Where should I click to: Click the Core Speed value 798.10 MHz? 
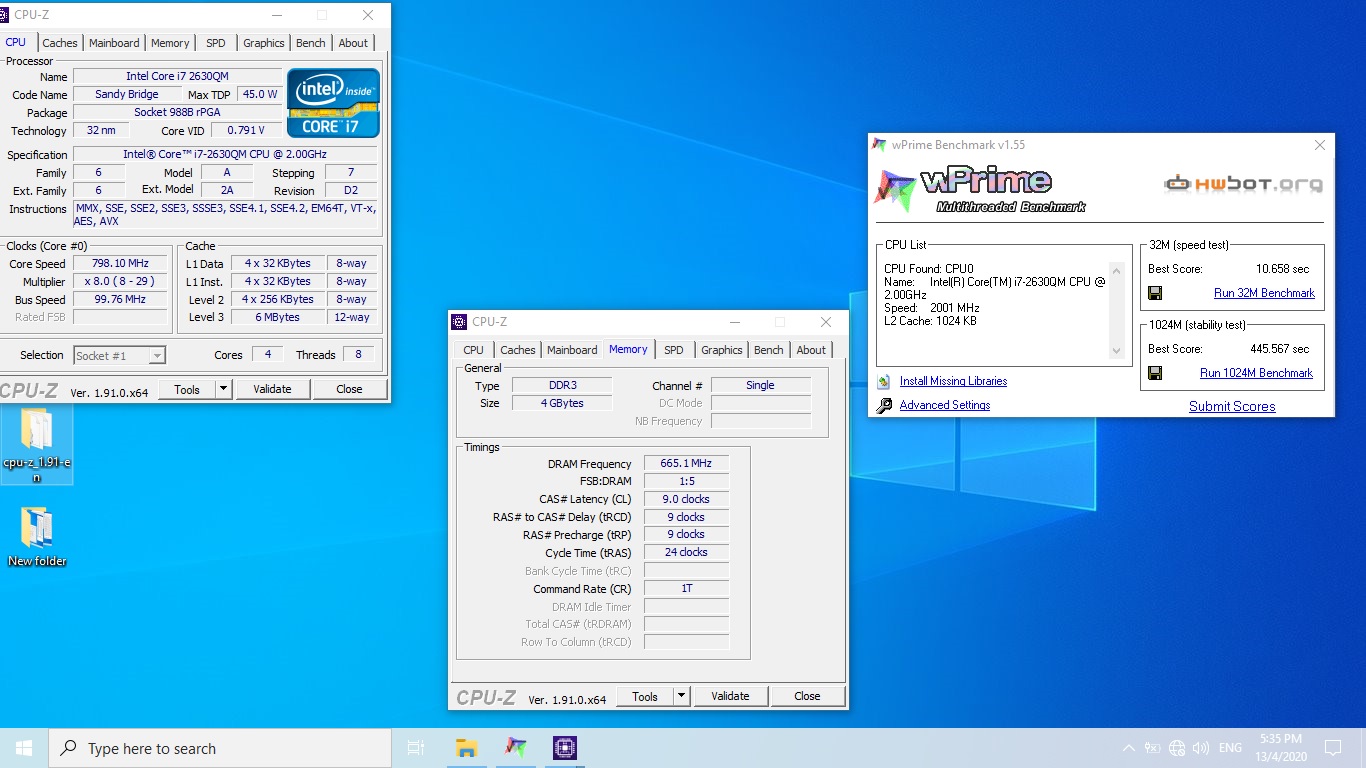pos(120,263)
